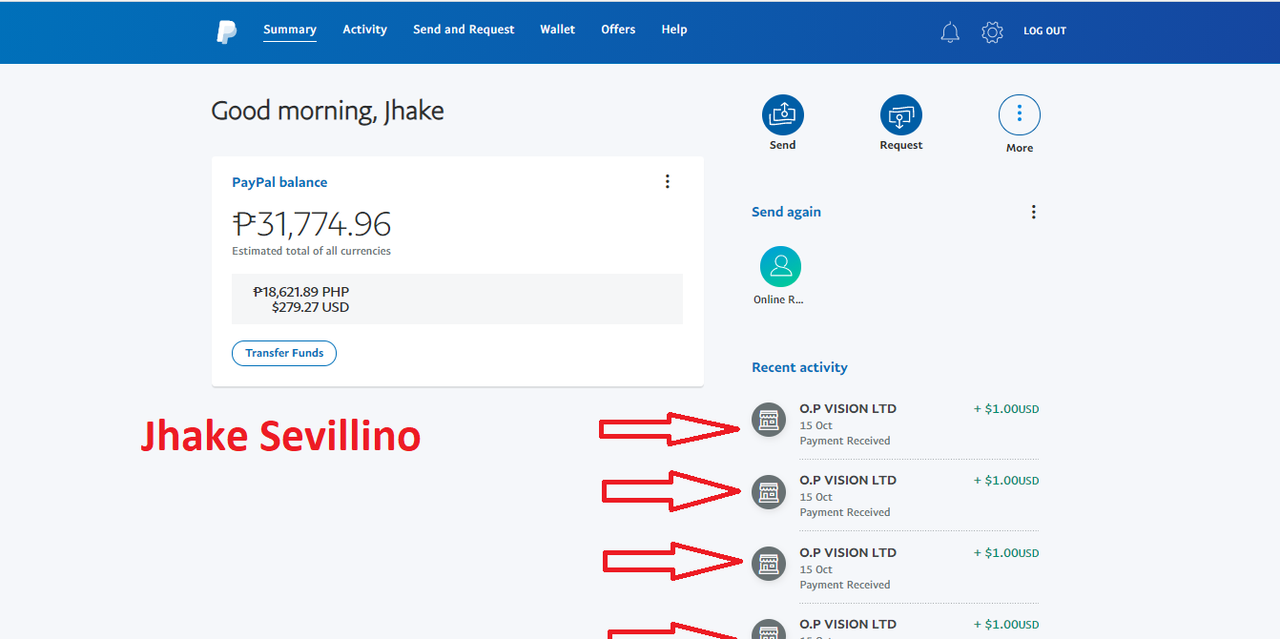Click the PayPal logo icon
Screen dimensions: 1280x639
[x=226, y=31]
